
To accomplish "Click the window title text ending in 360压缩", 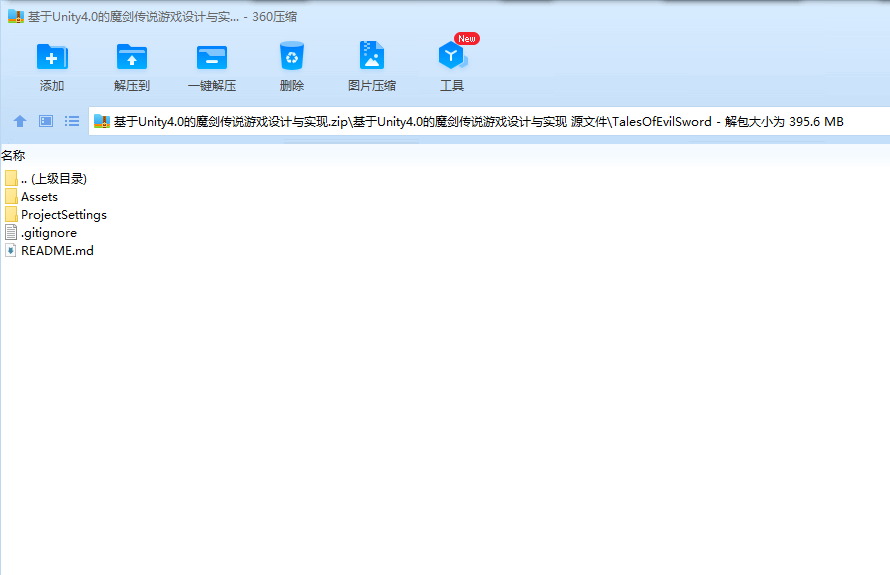I will coord(162,16).
